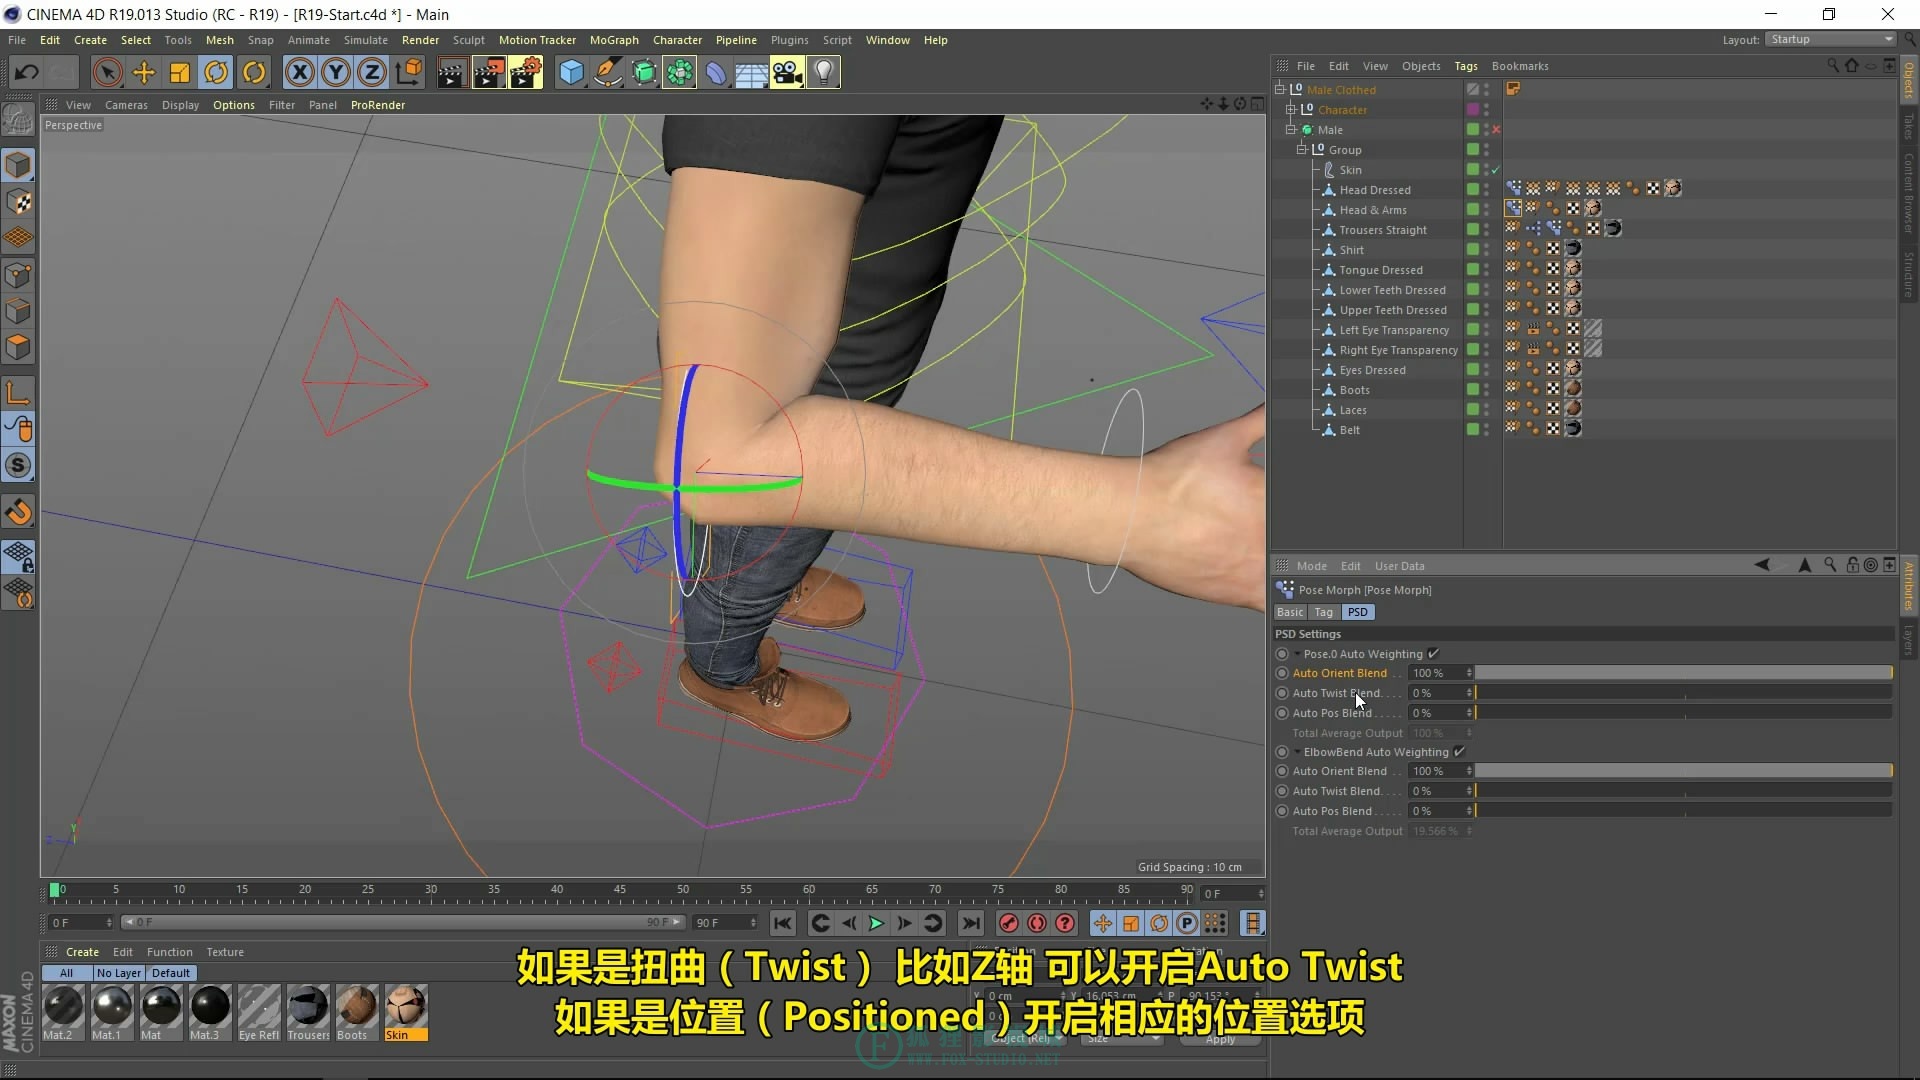The width and height of the screenshot is (1920, 1080).
Task: Collapse the Male object node
Action: (1291, 129)
